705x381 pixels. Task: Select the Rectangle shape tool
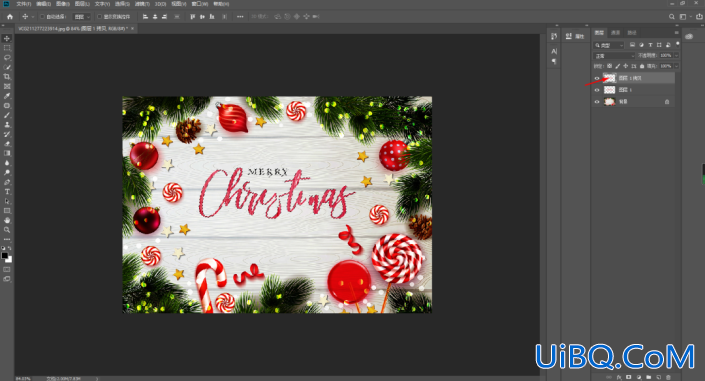[7, 211]
